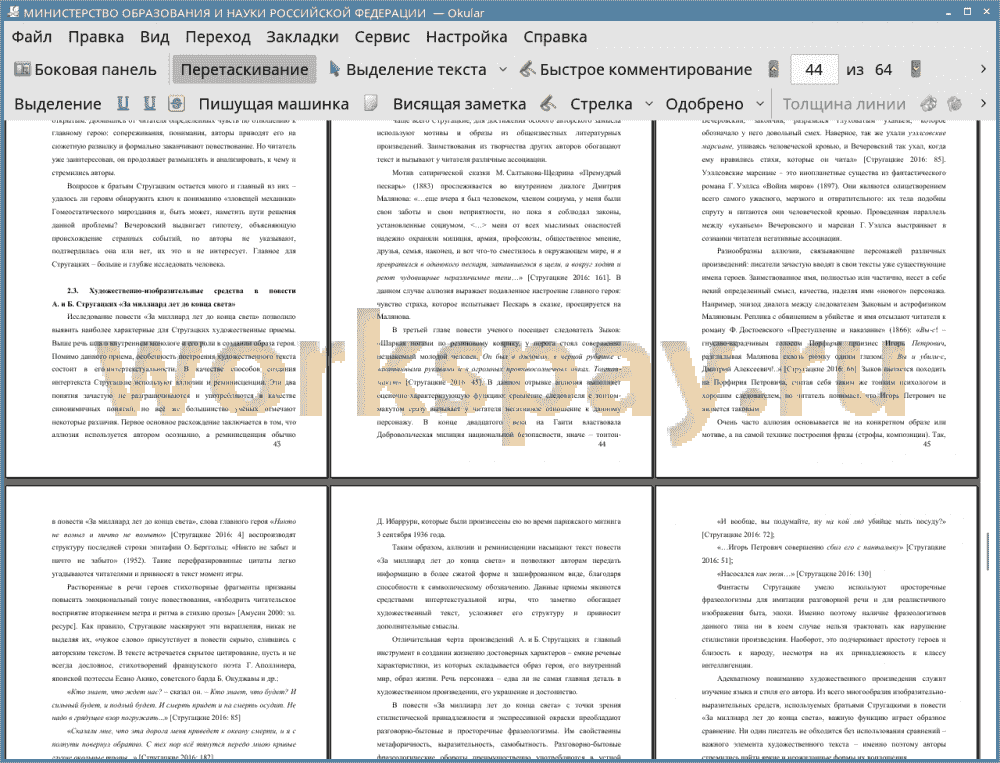Select the inline note icon
This screenshot has width=1000, height=763.
[371, 103]
